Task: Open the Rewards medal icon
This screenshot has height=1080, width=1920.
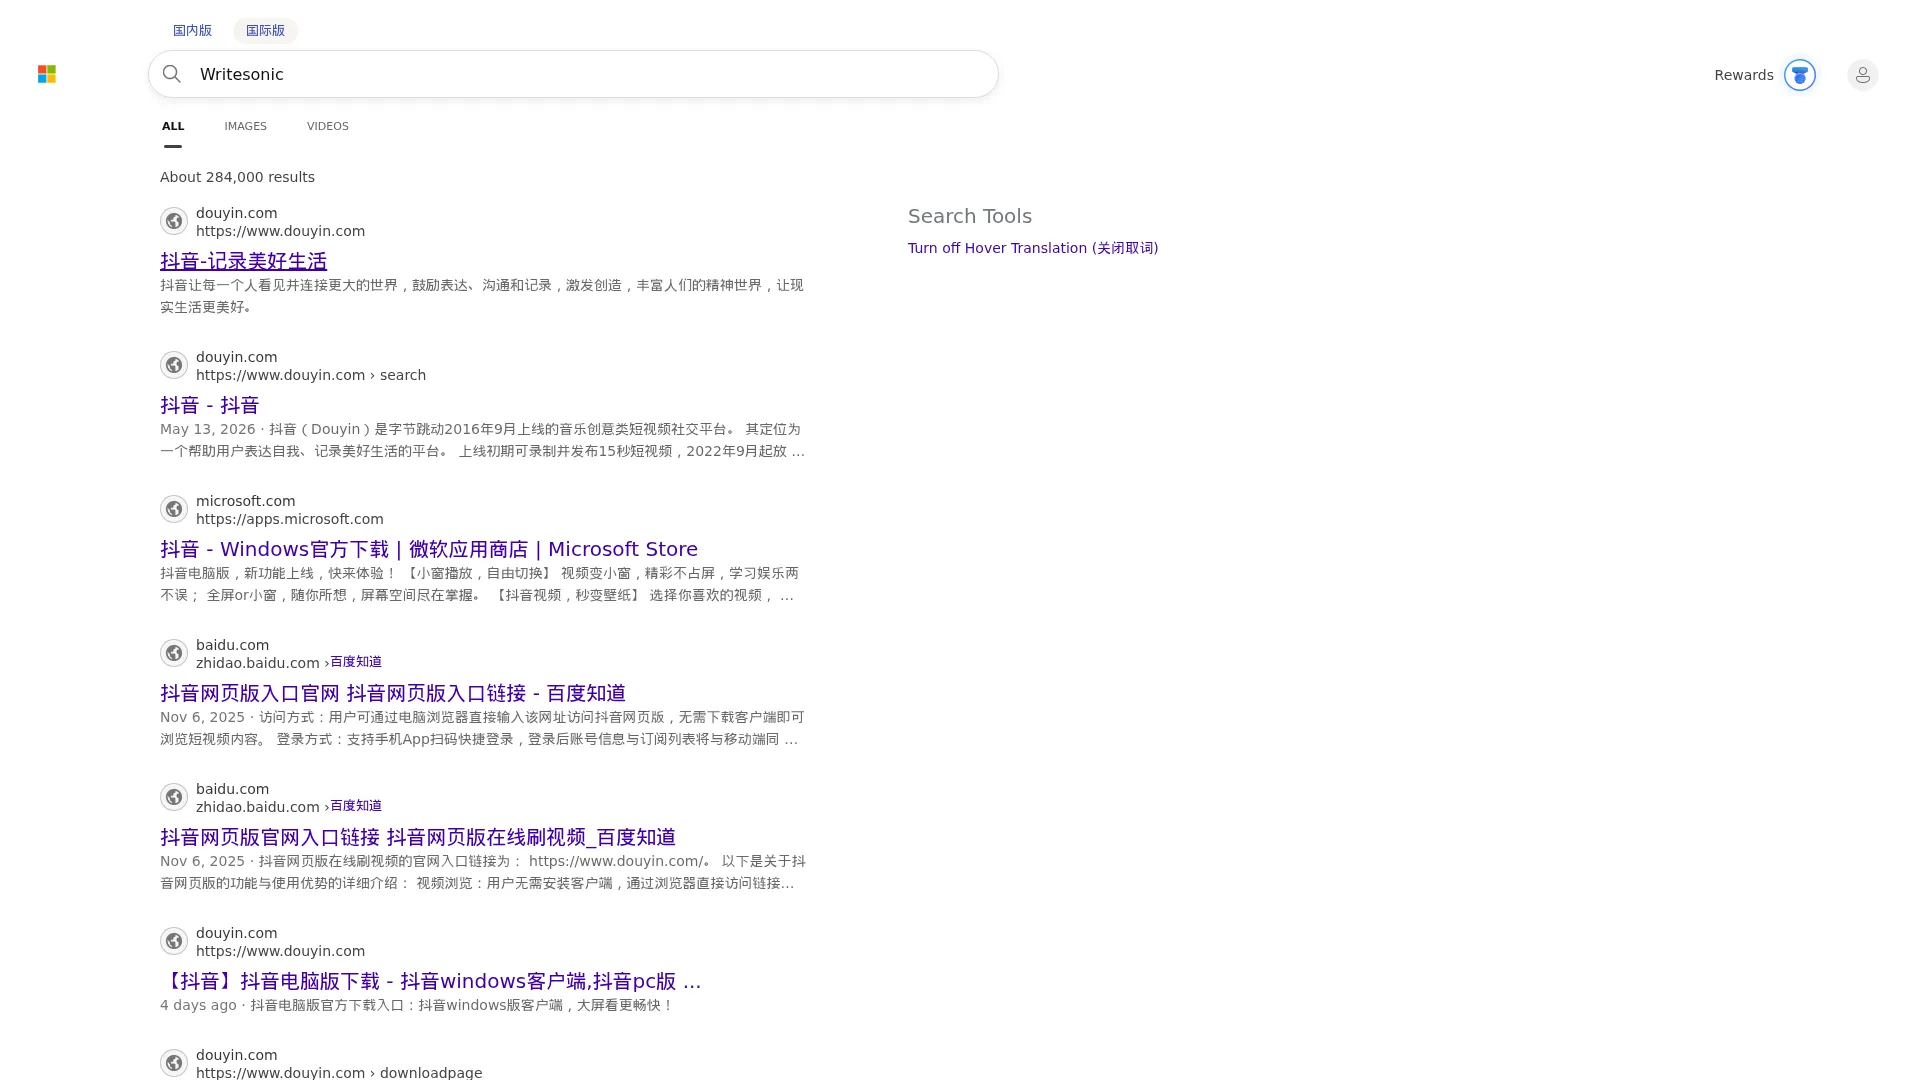Action: point(1799,75)
